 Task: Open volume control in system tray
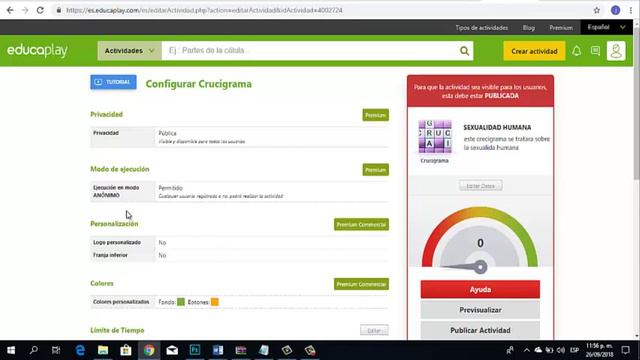pyautogui.click(x=561, y=350)
